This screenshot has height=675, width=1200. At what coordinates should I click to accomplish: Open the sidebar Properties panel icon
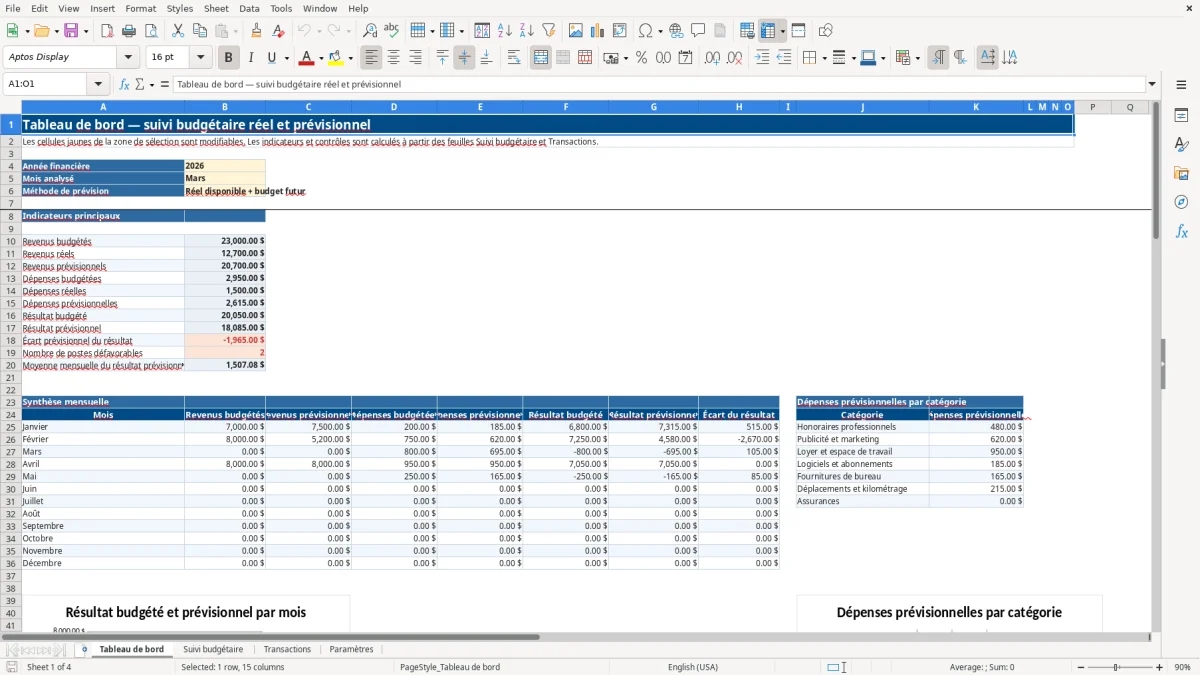click(x=1181, y=116)
